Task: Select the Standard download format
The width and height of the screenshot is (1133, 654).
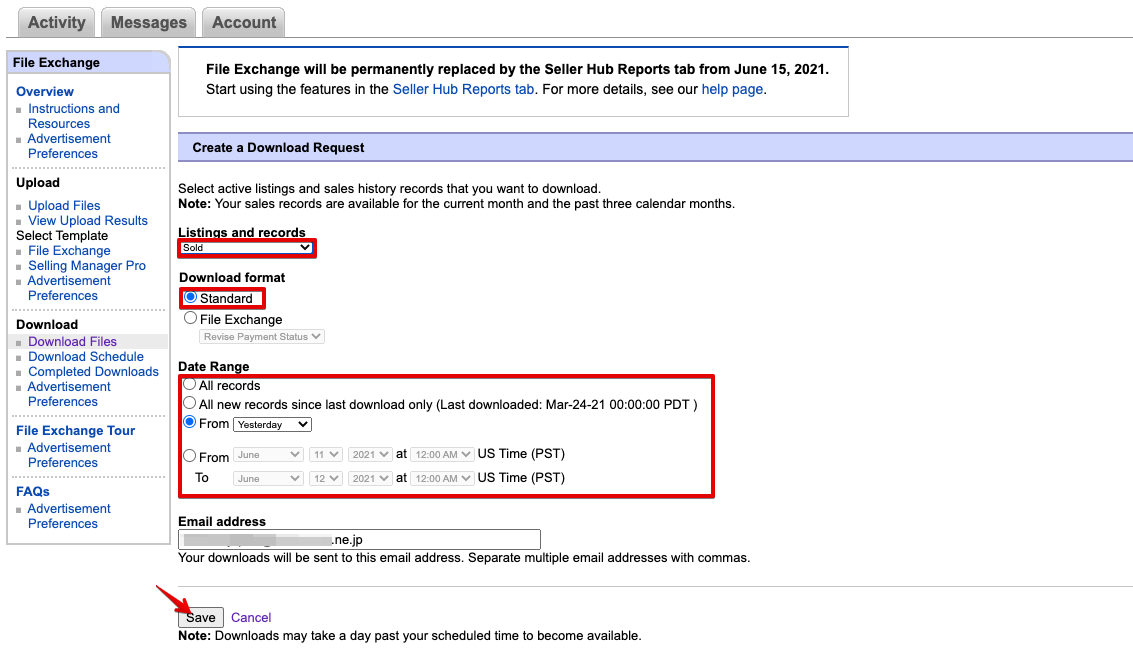Action: click(x=190, y=298)
